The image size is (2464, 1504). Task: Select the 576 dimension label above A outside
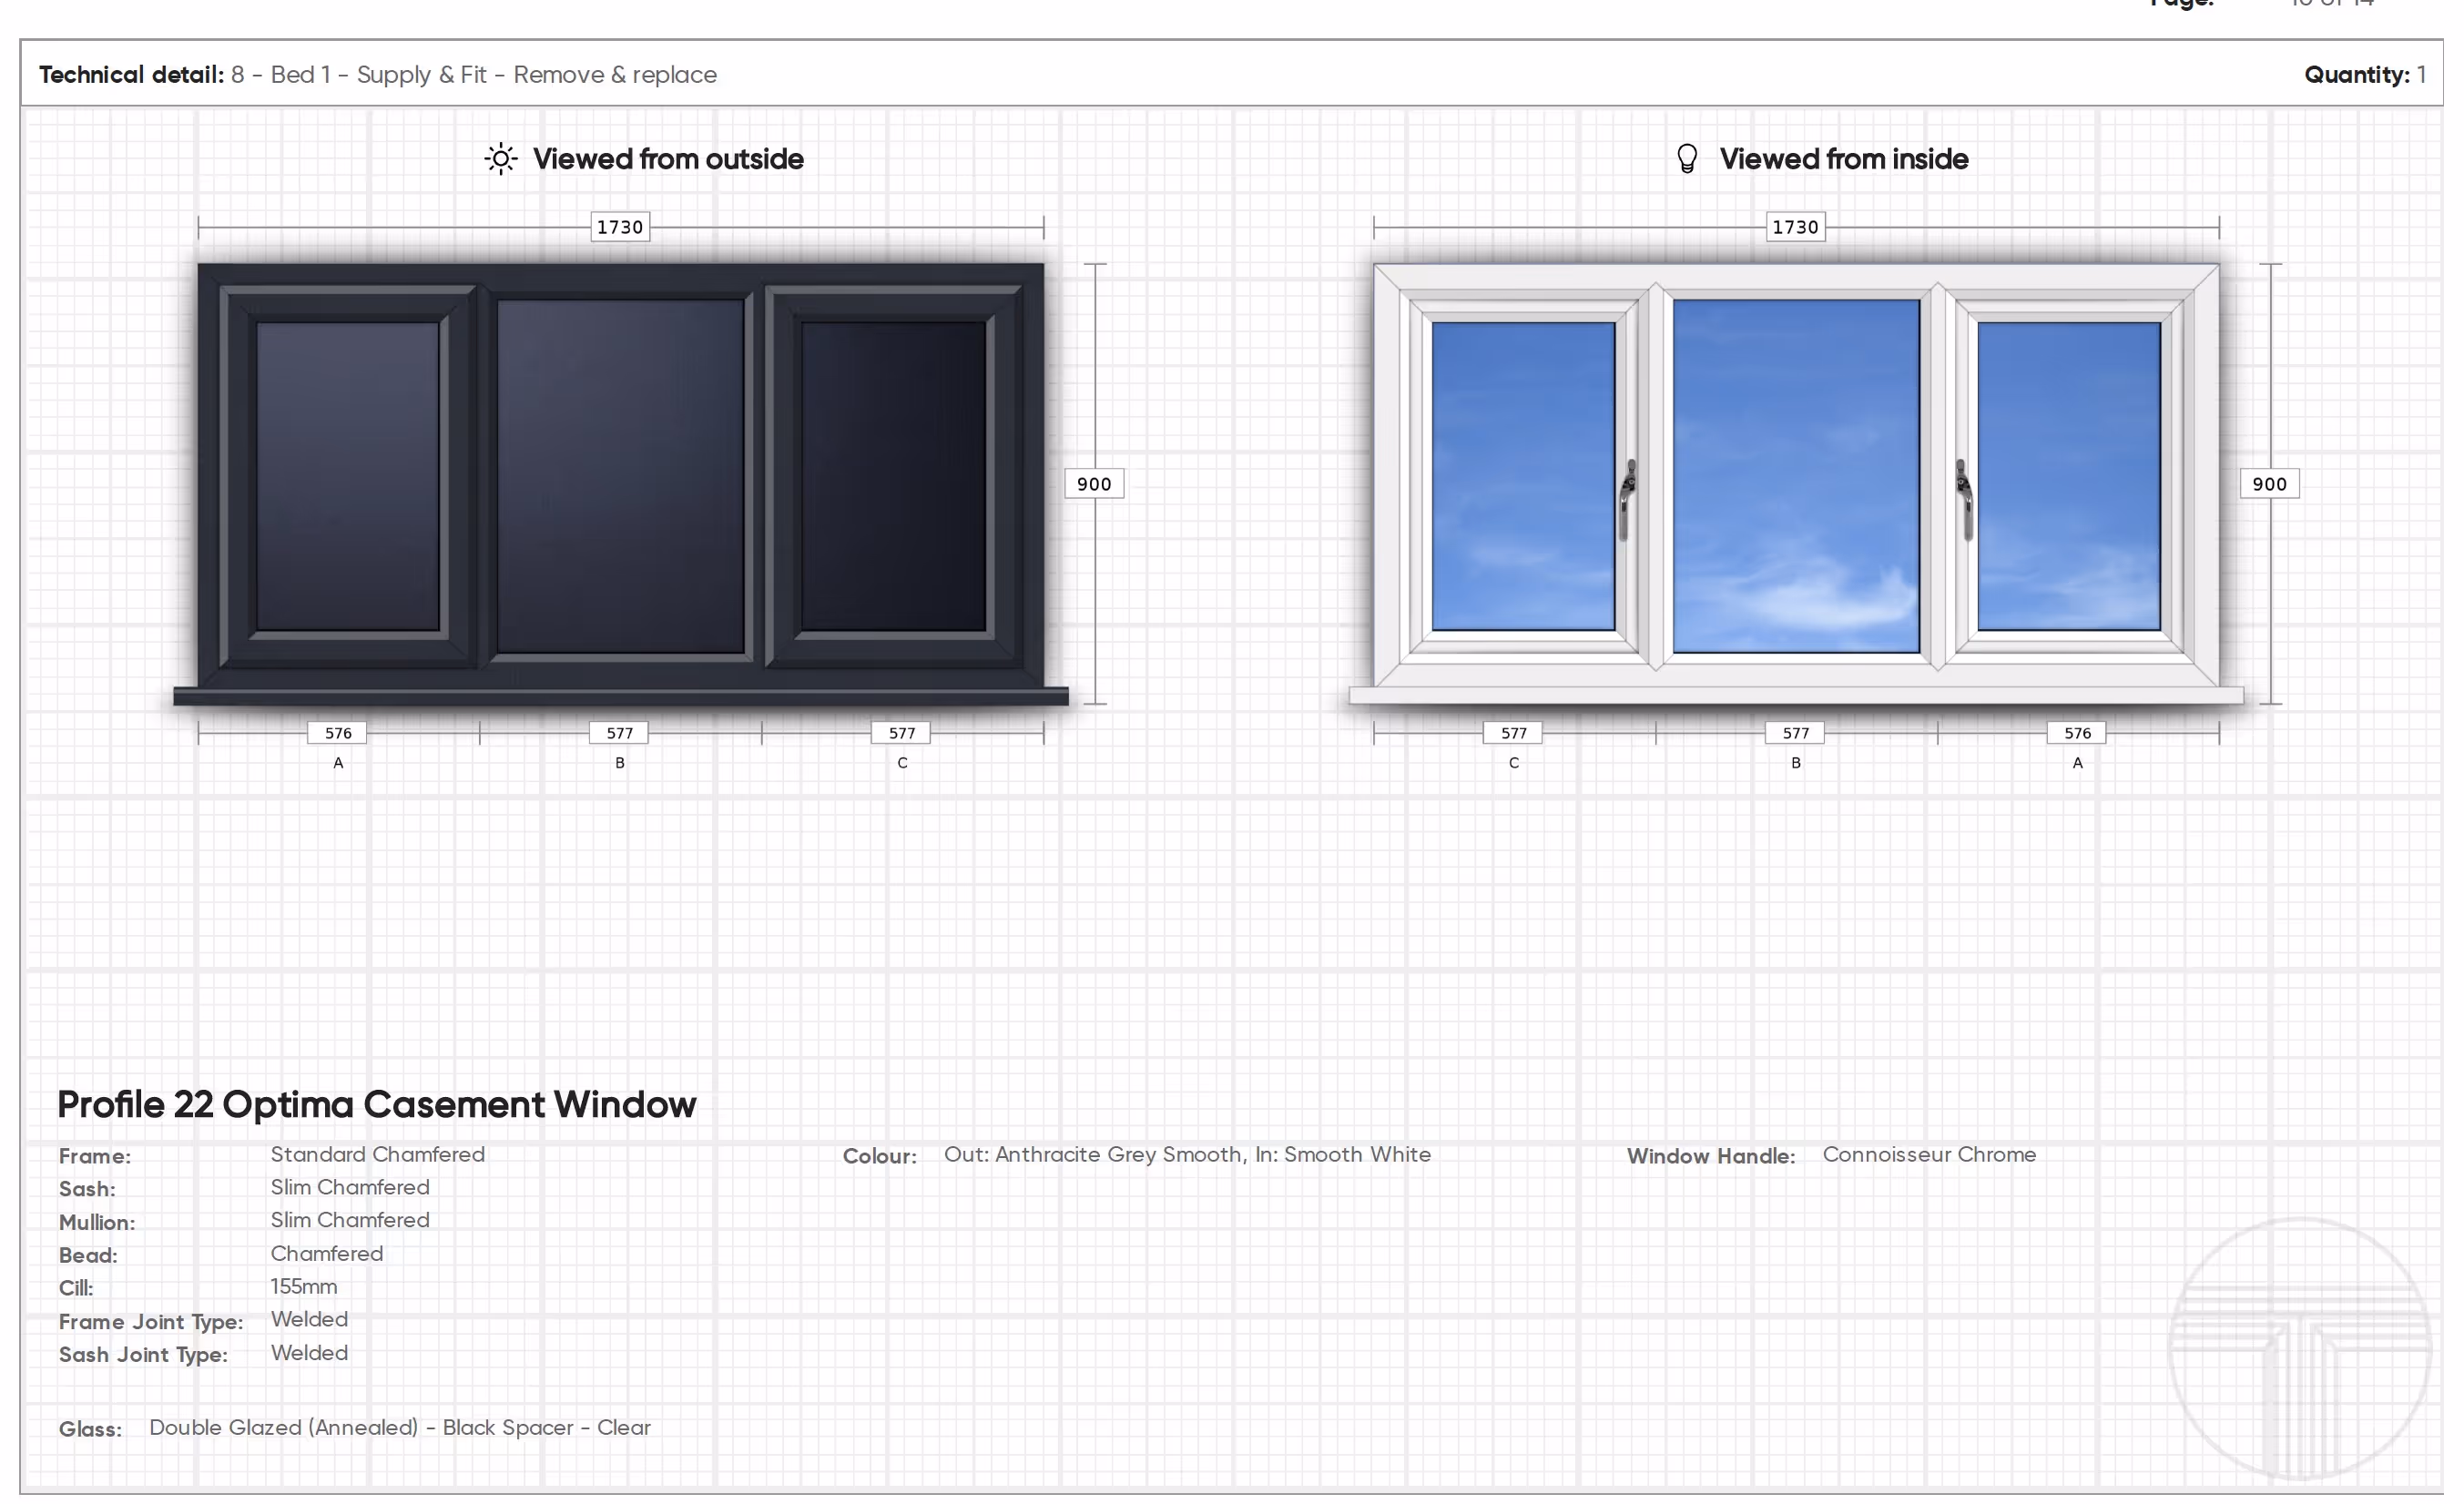(338, 733)
